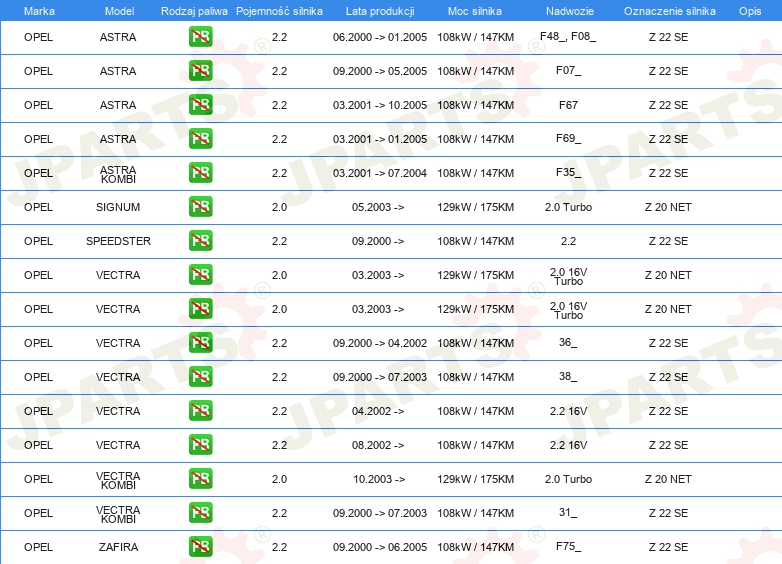The width and height of the screenshot is (782, 564).
Task: Select the SPEEDSTER model cell
Action: click(118, 241)
